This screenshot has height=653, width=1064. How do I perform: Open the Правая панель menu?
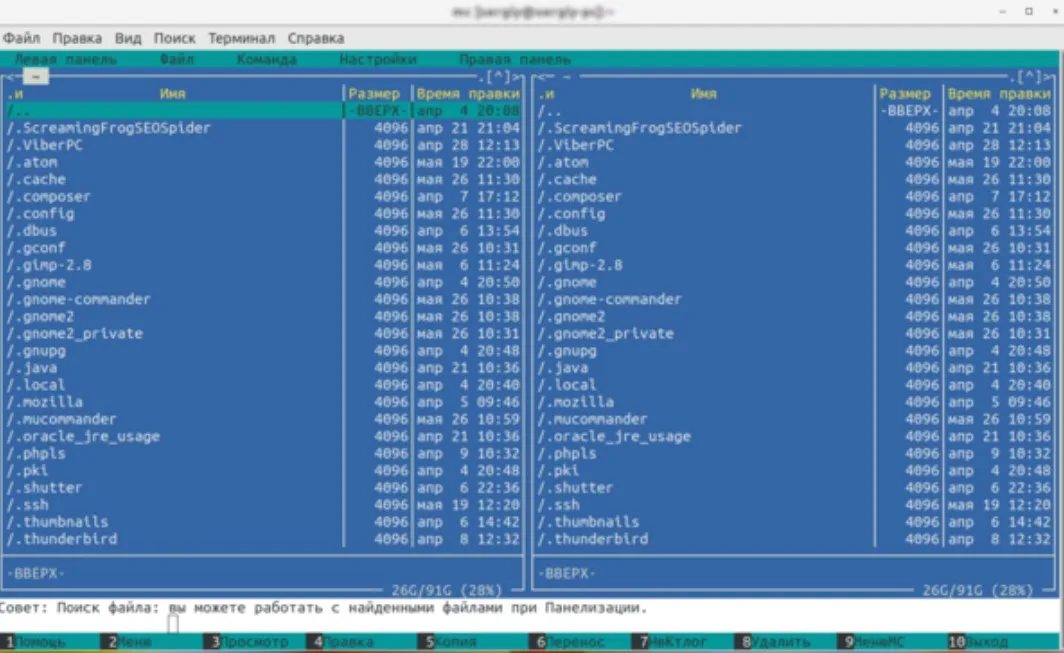514,59
